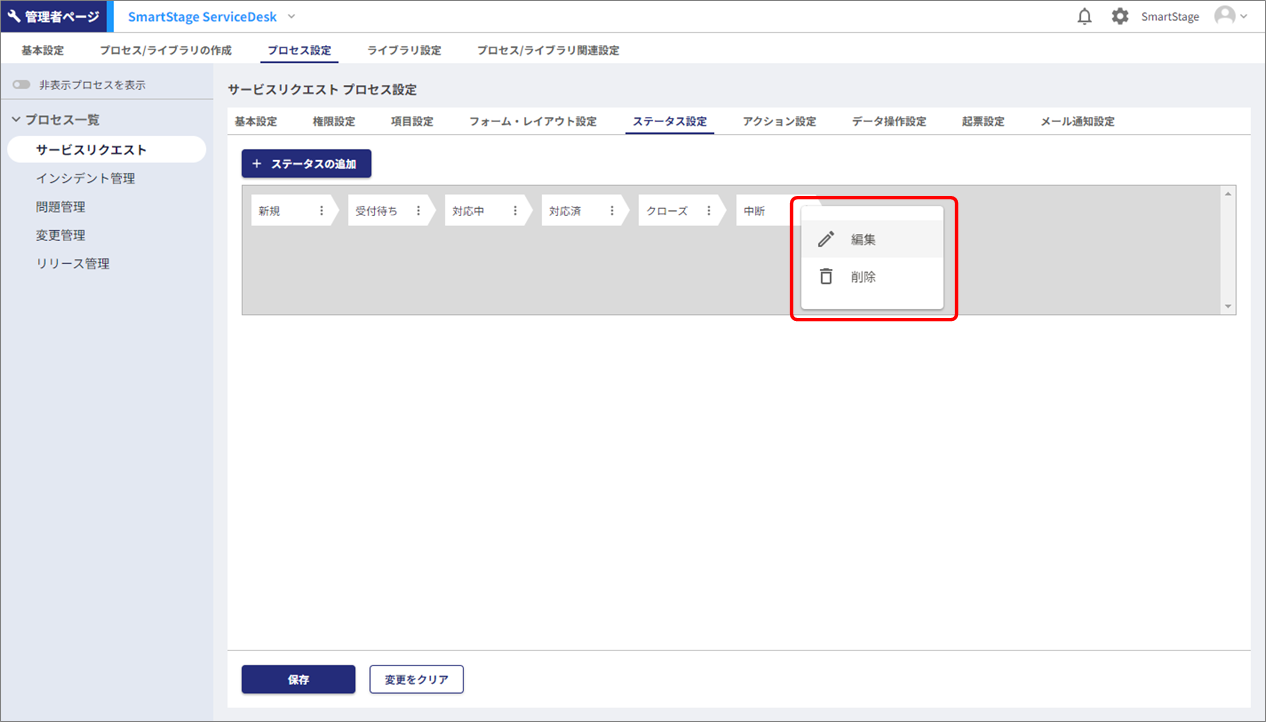Select インシデント管理 in the process list
This screenshot has width=1266, height=722.
point(85,179)
